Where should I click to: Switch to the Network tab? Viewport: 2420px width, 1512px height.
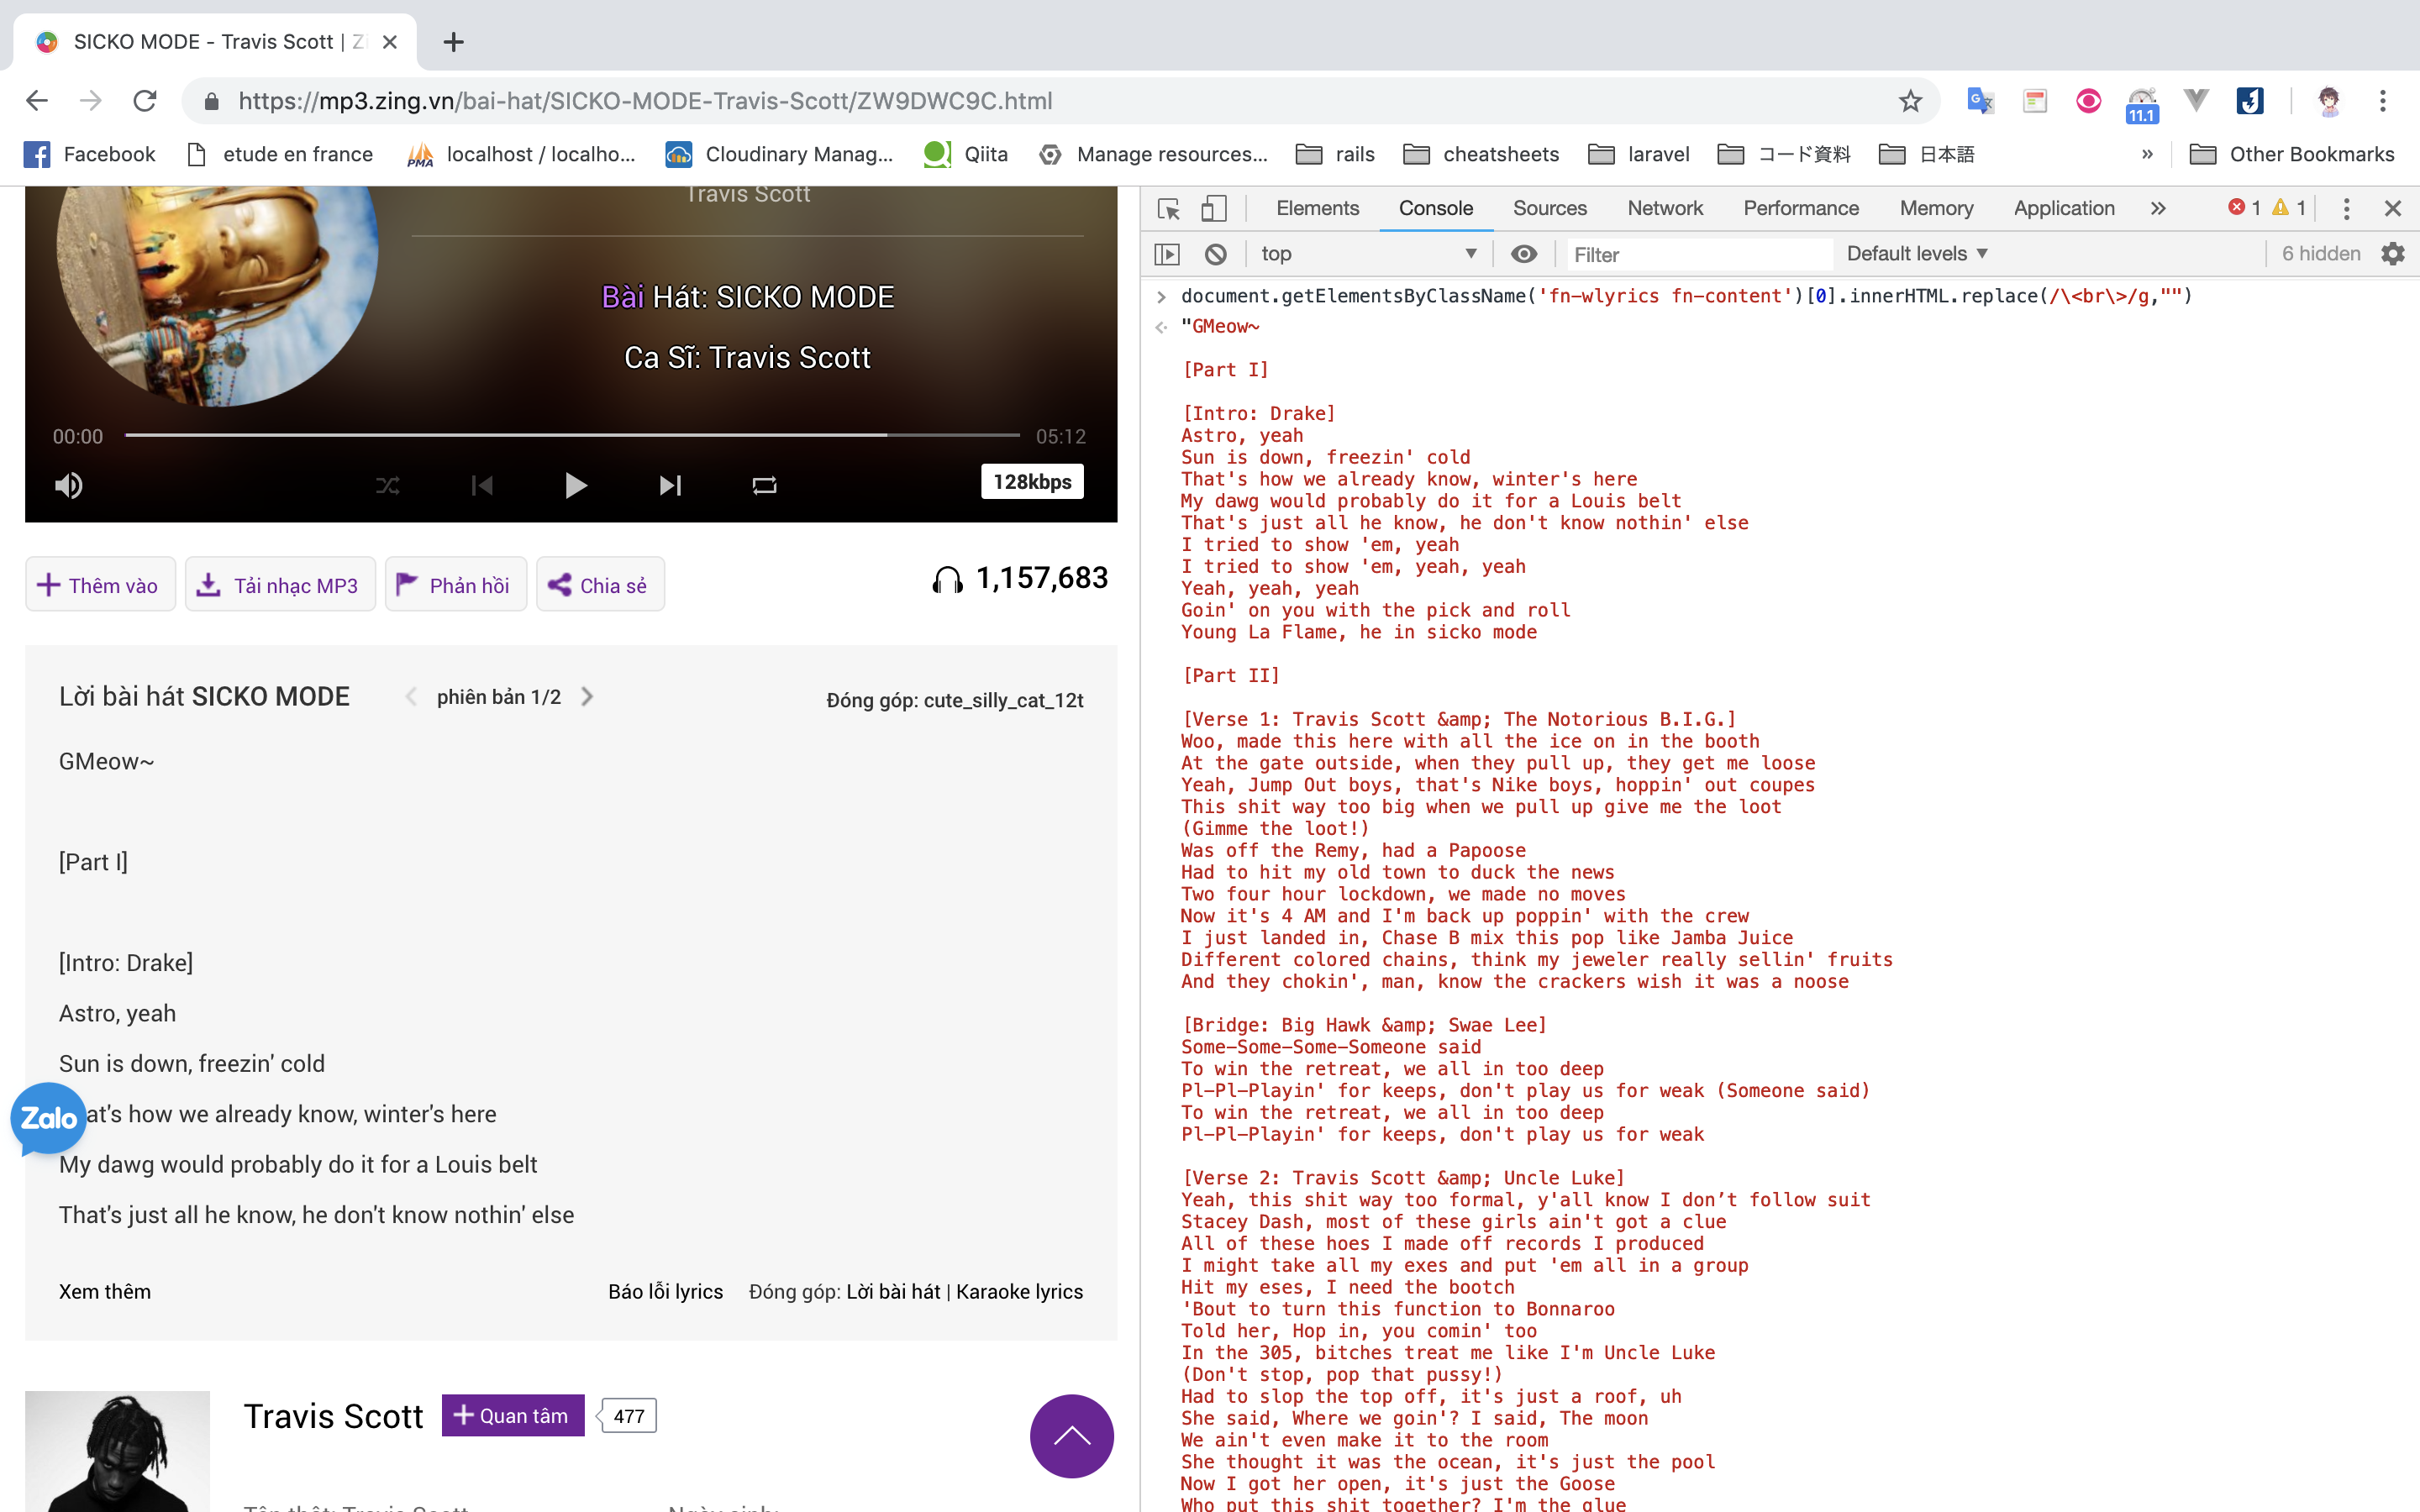pyautogui.click(x=1664, y=208)
